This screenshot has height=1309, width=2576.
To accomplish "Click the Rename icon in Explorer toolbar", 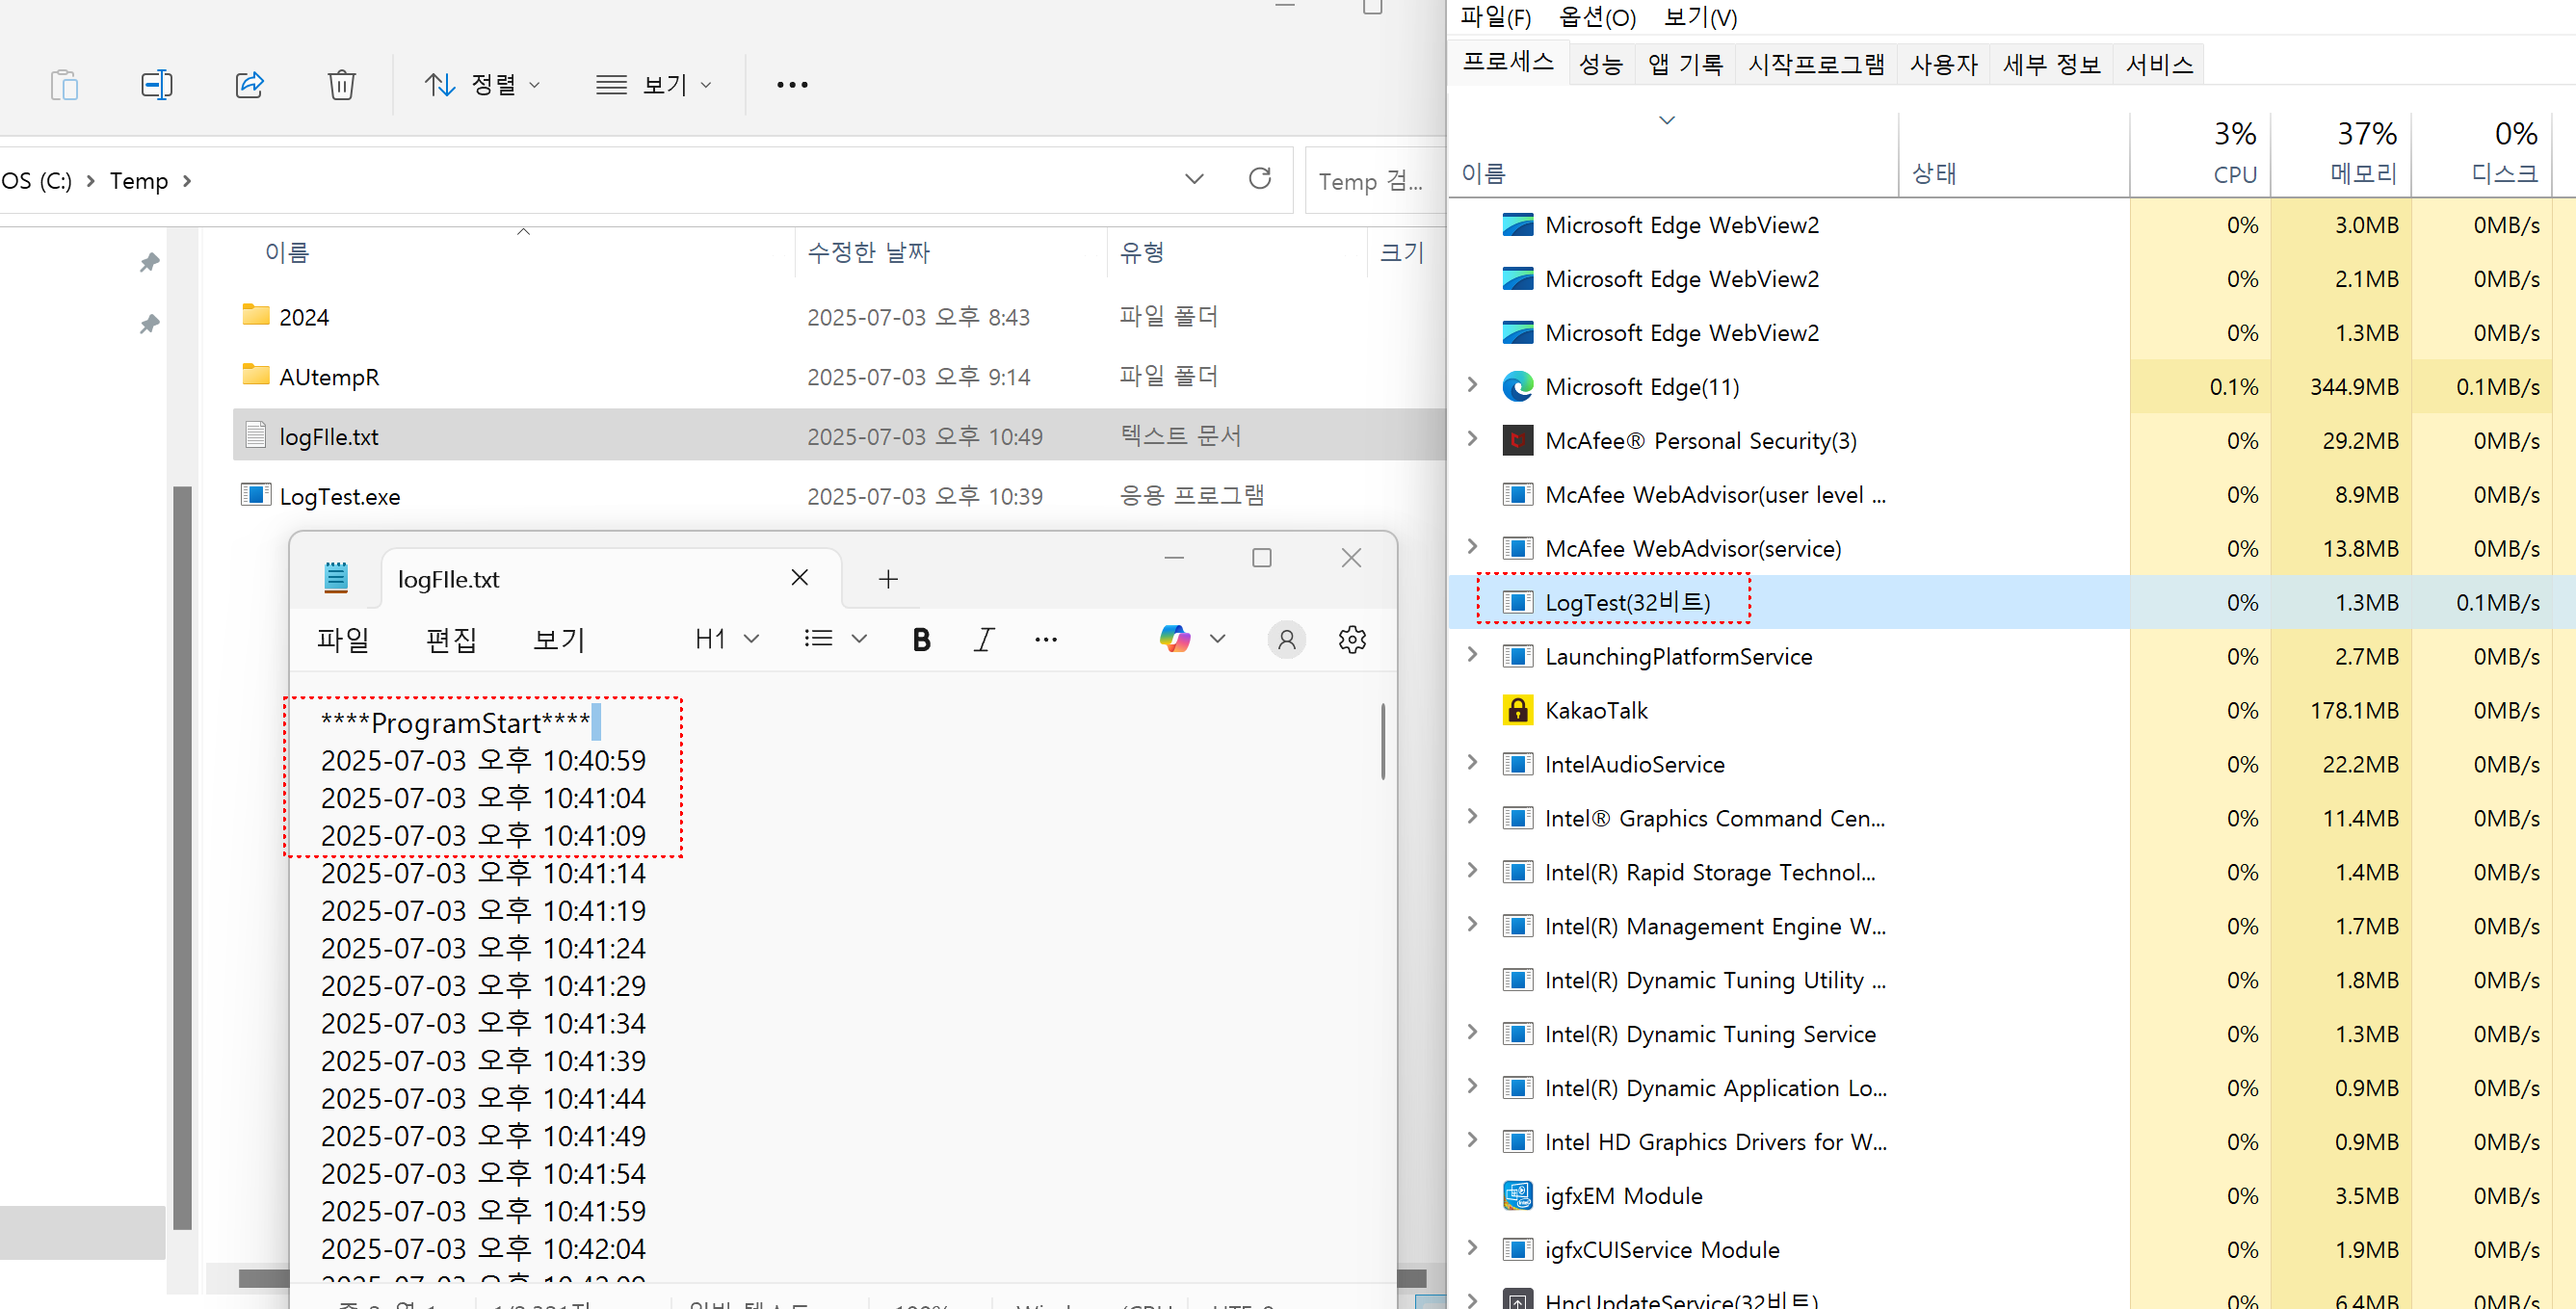I will 157,85.
